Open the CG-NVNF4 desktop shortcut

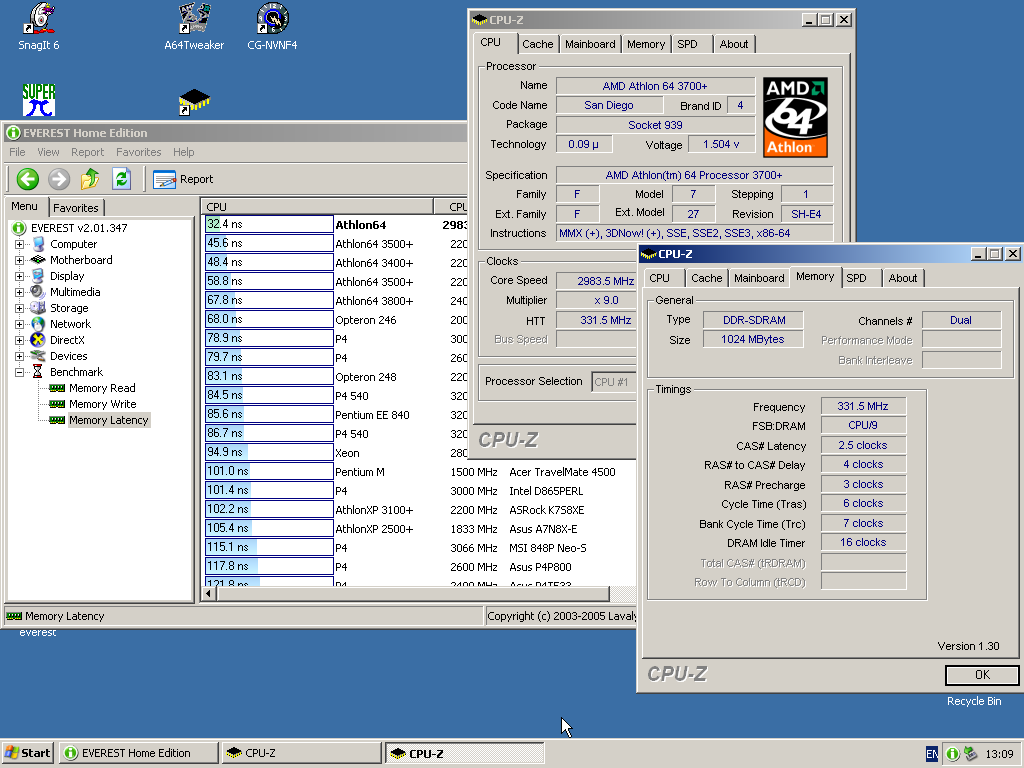click(272, 19)
